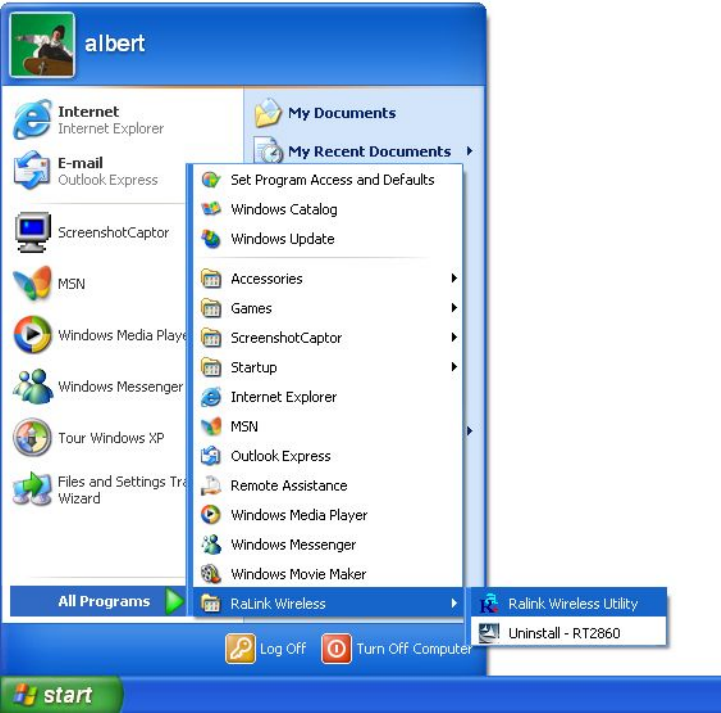This screenshot has width=721, height=713.
Task: Click the Uninstall - RT2860 icon
Action: click(x=489, y=633)
